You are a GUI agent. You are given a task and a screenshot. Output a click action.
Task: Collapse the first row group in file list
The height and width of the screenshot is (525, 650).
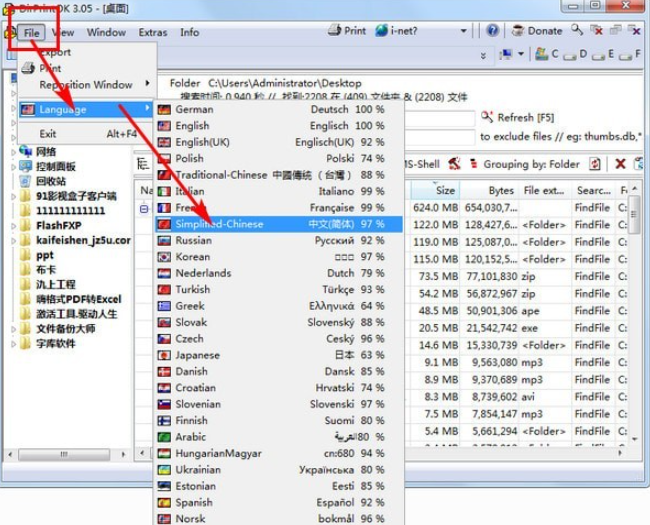coord(144,209)
